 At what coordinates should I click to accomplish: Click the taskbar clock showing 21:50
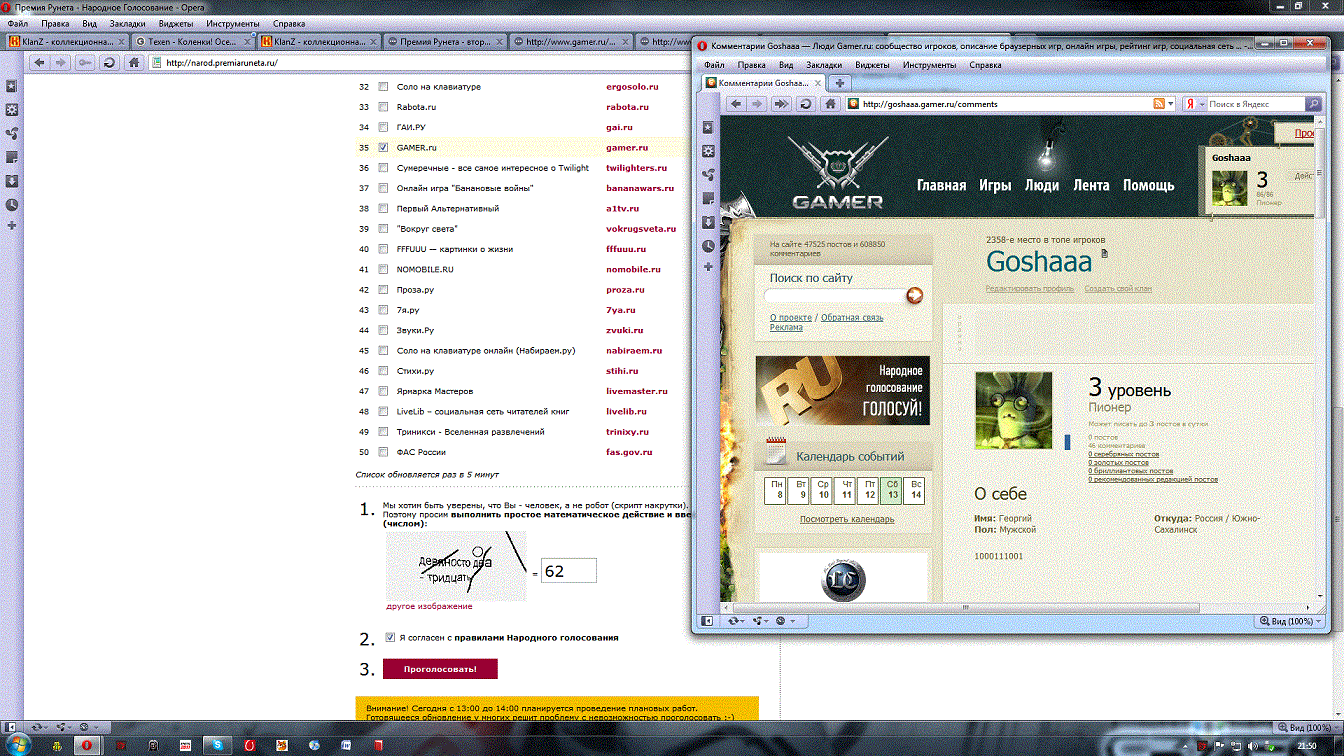coord(1306,745)
